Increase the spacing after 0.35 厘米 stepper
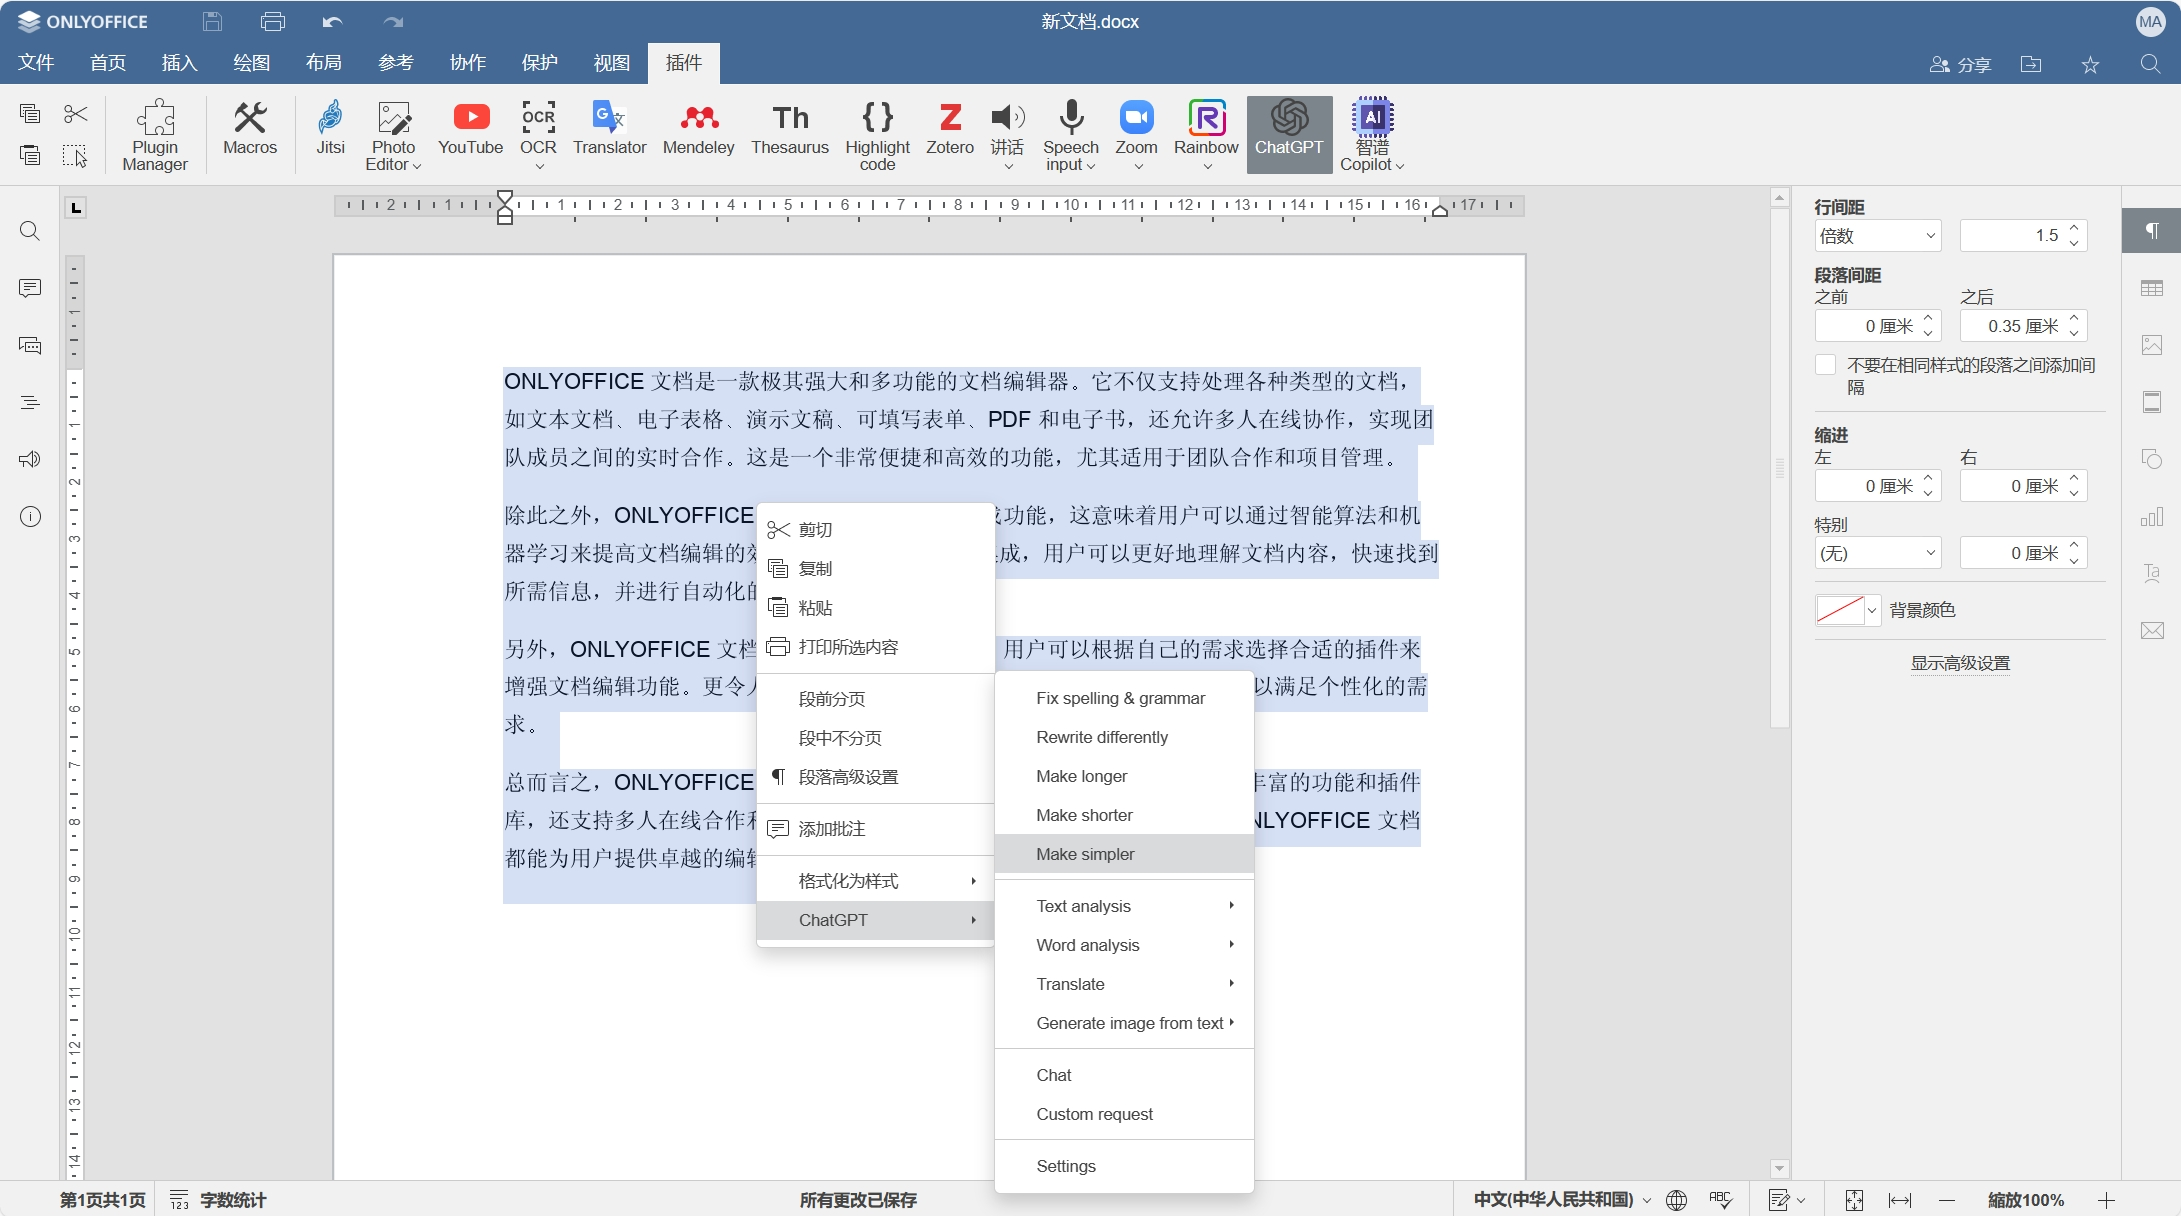 (x=2075, y=319)
